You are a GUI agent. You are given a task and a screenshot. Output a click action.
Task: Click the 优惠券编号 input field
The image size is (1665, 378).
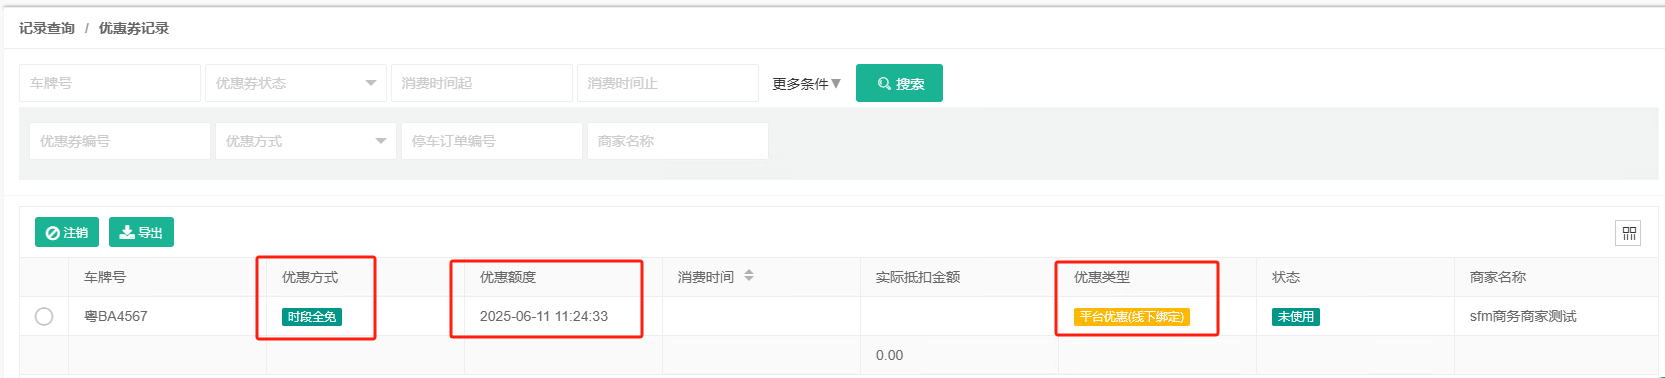pos(120,141)
